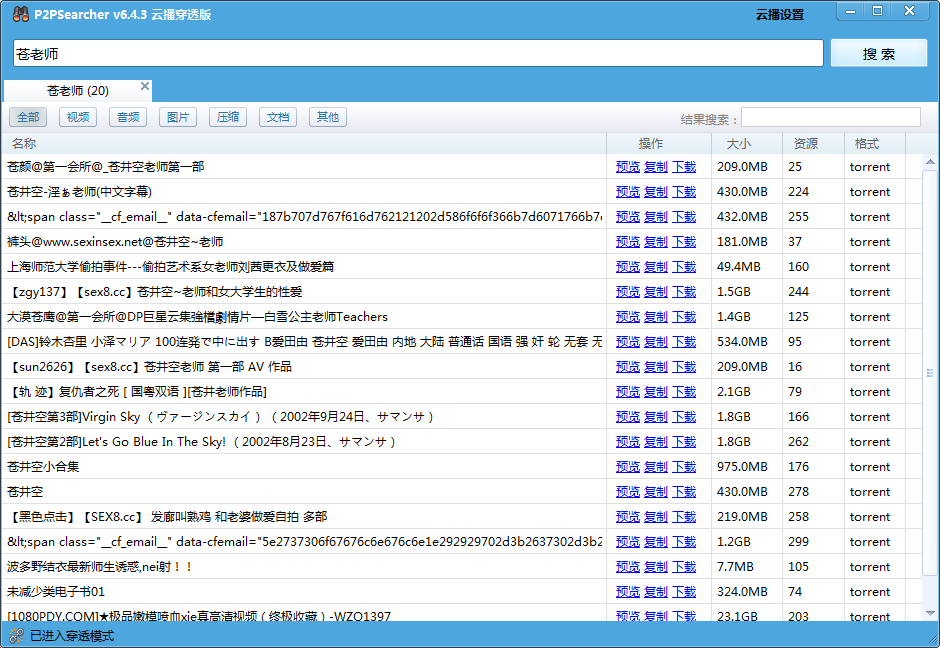The image size is (940, 648).
Task: Focus the 结果搜索 filter field
Action: 830,117
